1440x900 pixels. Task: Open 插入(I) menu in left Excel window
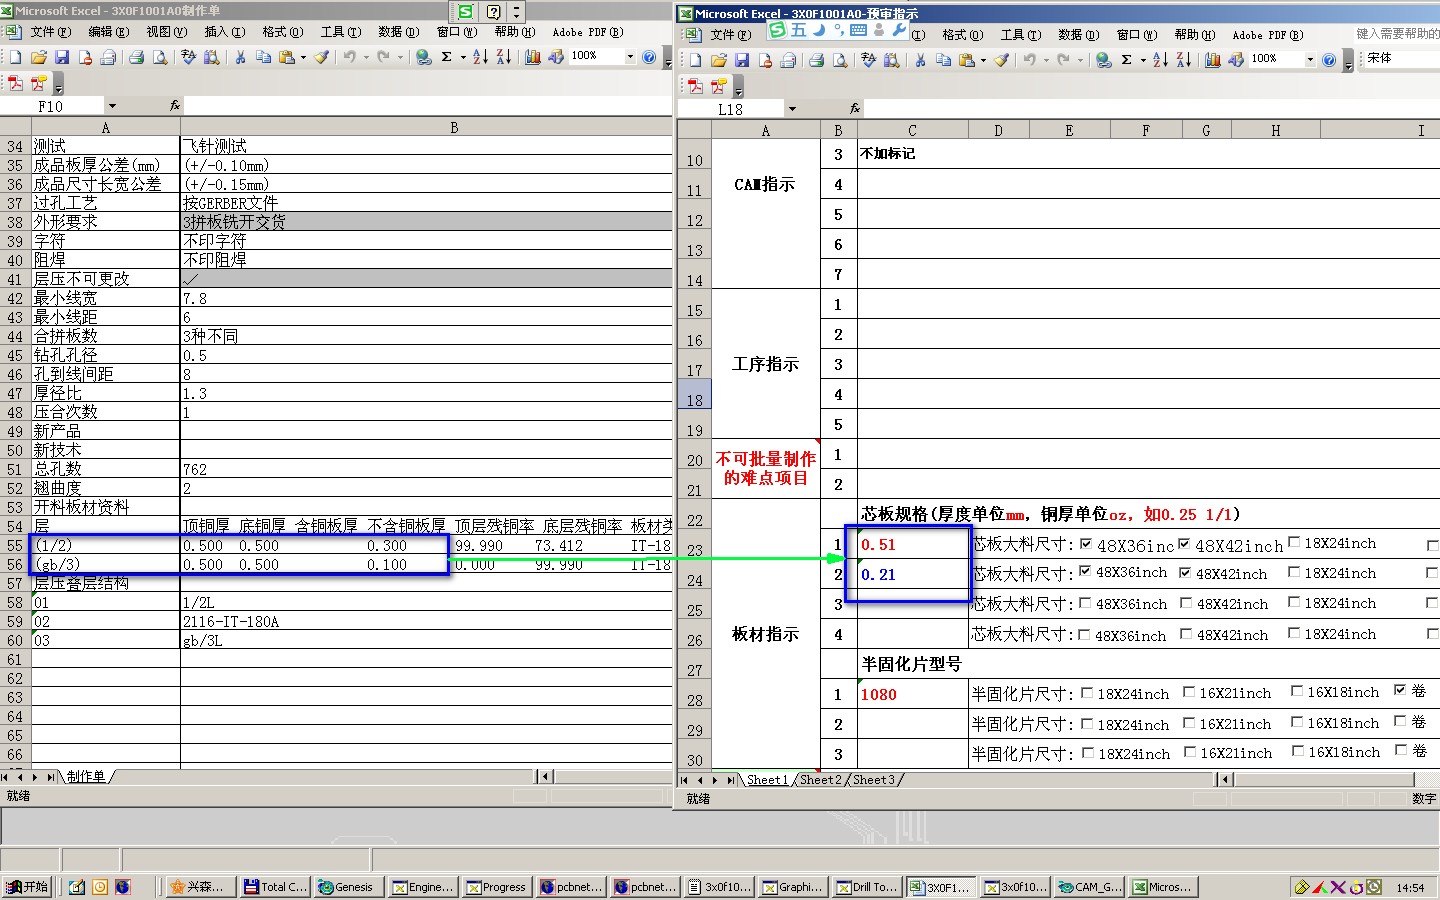pyautogui.click(x=225, y=32)
